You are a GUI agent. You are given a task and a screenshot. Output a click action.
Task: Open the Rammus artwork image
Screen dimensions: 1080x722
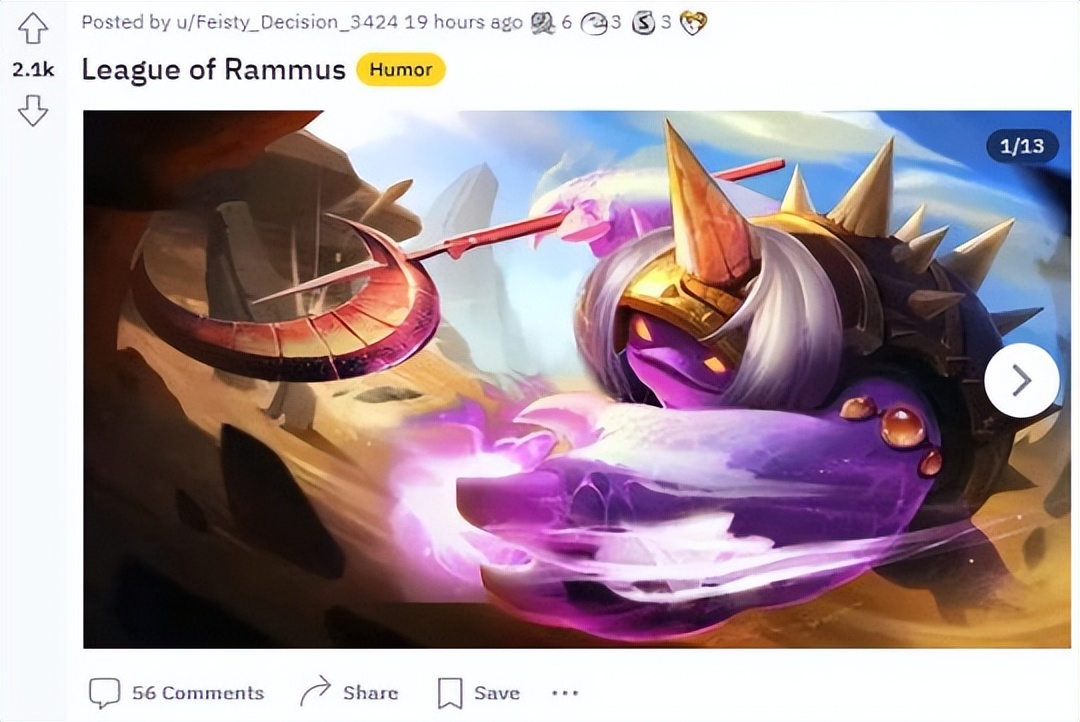click(577, 380)
